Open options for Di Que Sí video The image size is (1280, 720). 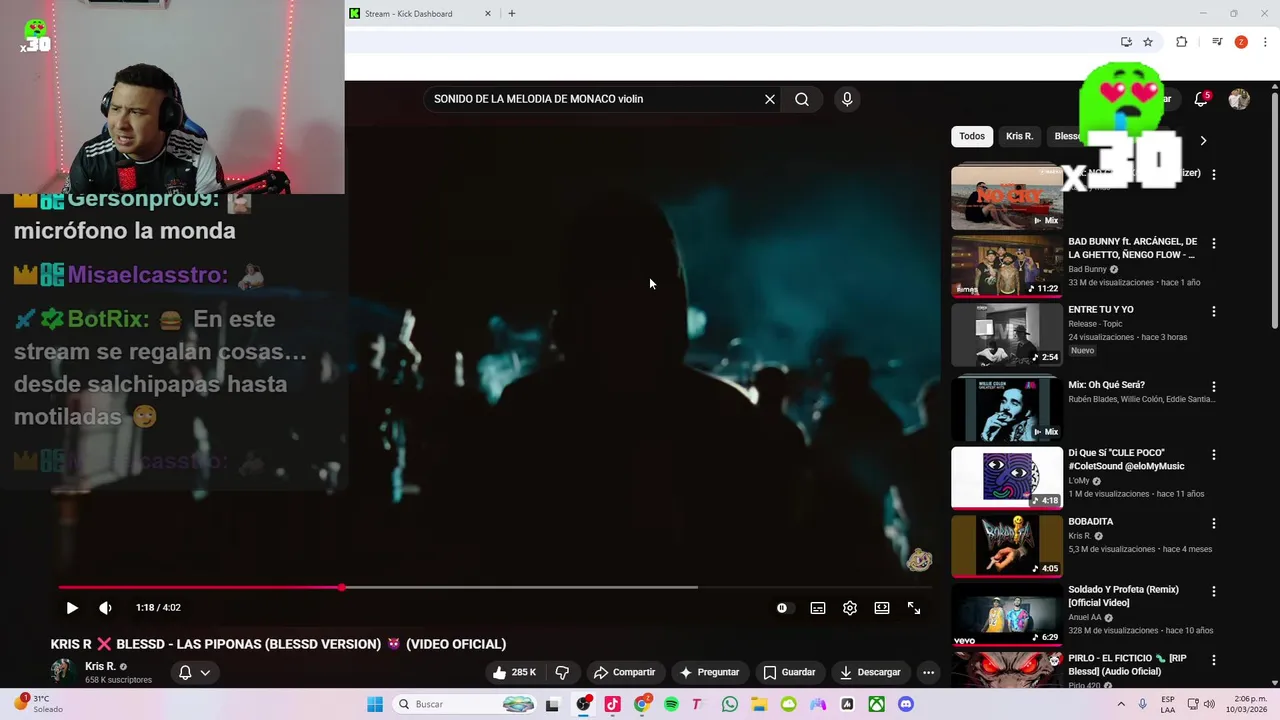(x=1214, y=454)
